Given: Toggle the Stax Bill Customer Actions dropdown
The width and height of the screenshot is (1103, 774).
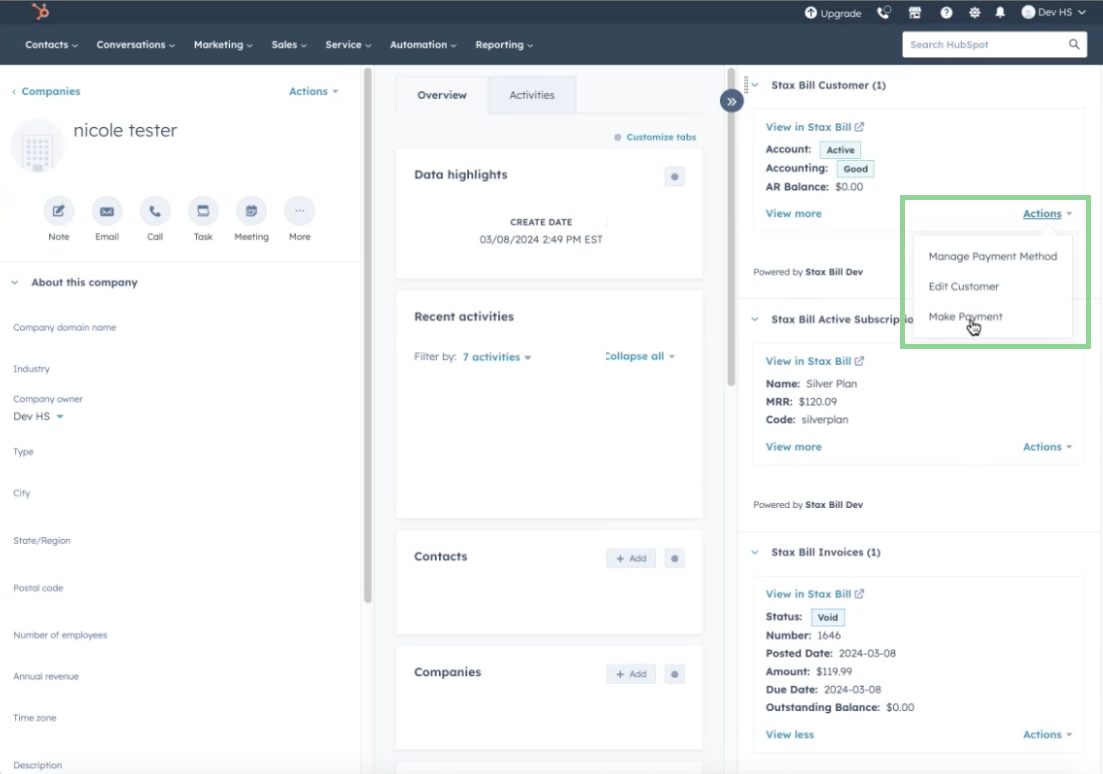Looking at the screenshot, I should coord(1047,213).
